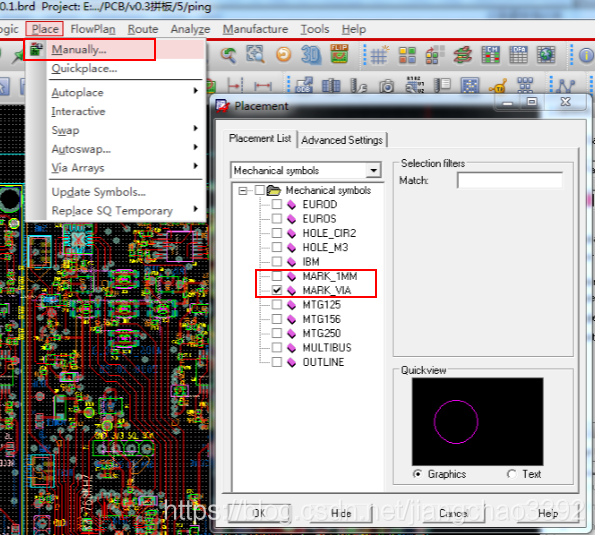Click the ruler with wrench icon

[359, 86]
